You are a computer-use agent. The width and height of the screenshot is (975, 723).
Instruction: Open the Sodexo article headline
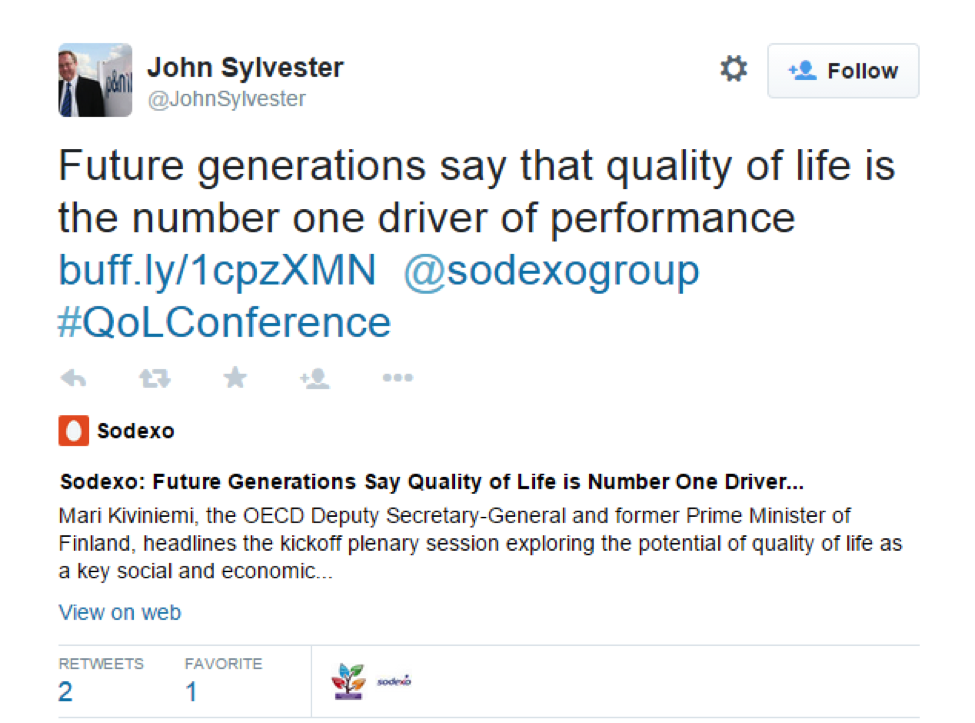[432, 482]
